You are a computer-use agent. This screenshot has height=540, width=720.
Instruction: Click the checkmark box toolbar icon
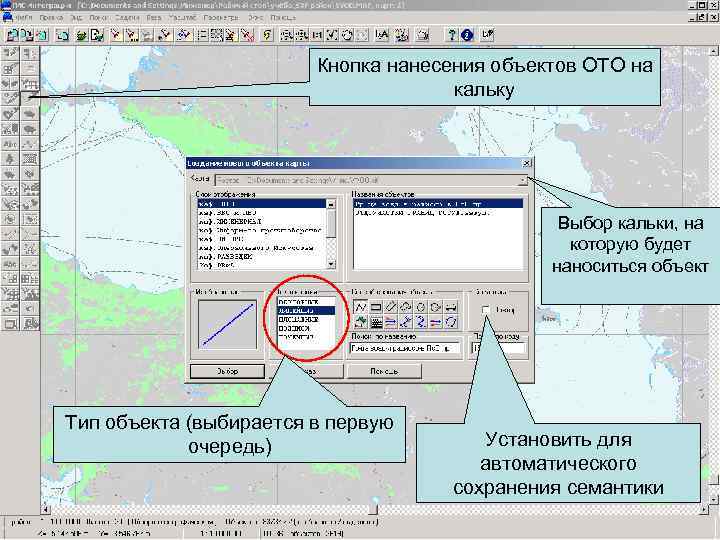(333, 35)
